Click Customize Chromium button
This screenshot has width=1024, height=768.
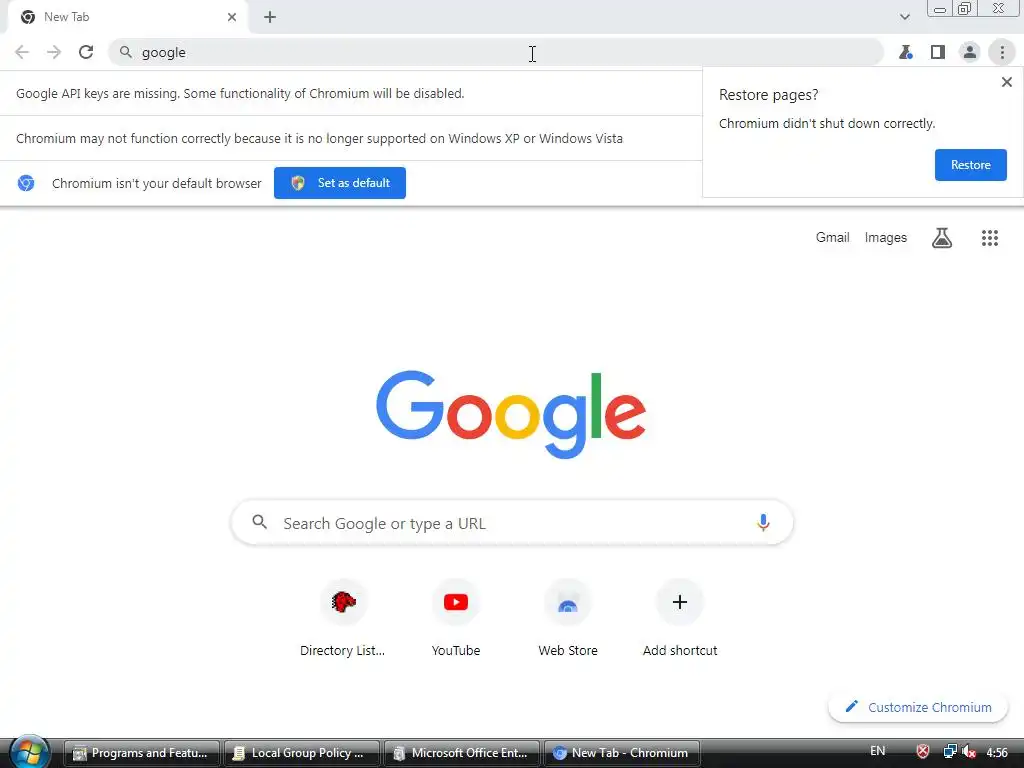[x=918, y=707]
